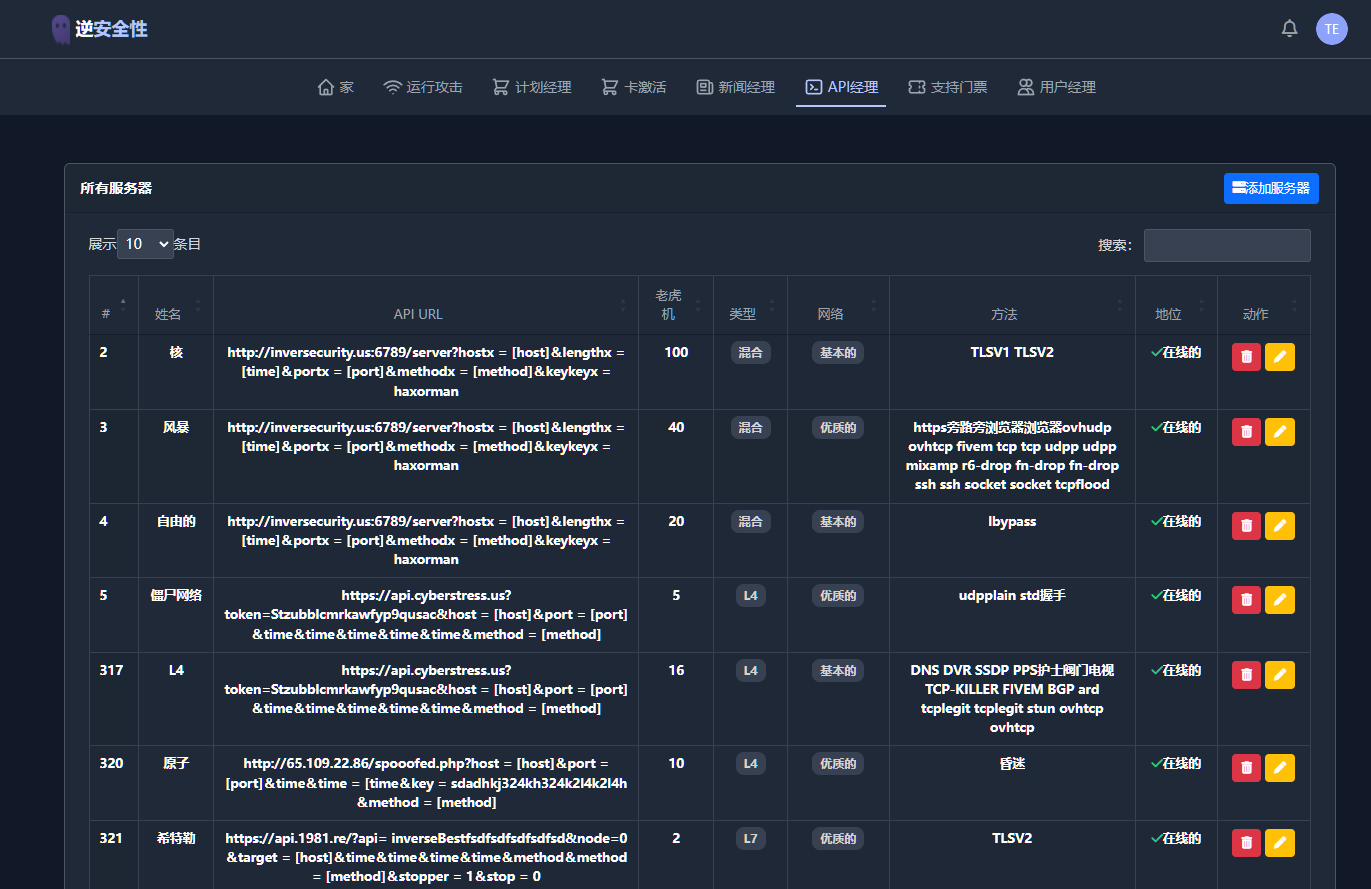Delete the server in row 5
Screen dimensions: 1371x889
[1246, 600]
